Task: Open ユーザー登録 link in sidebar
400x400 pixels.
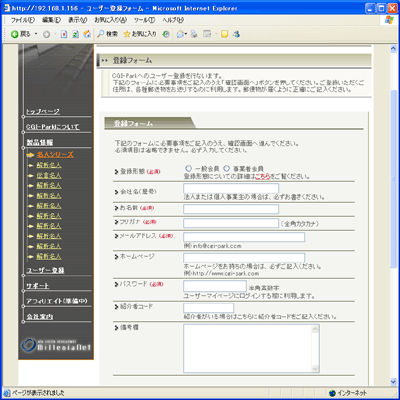Action: [x=45, y=270]
